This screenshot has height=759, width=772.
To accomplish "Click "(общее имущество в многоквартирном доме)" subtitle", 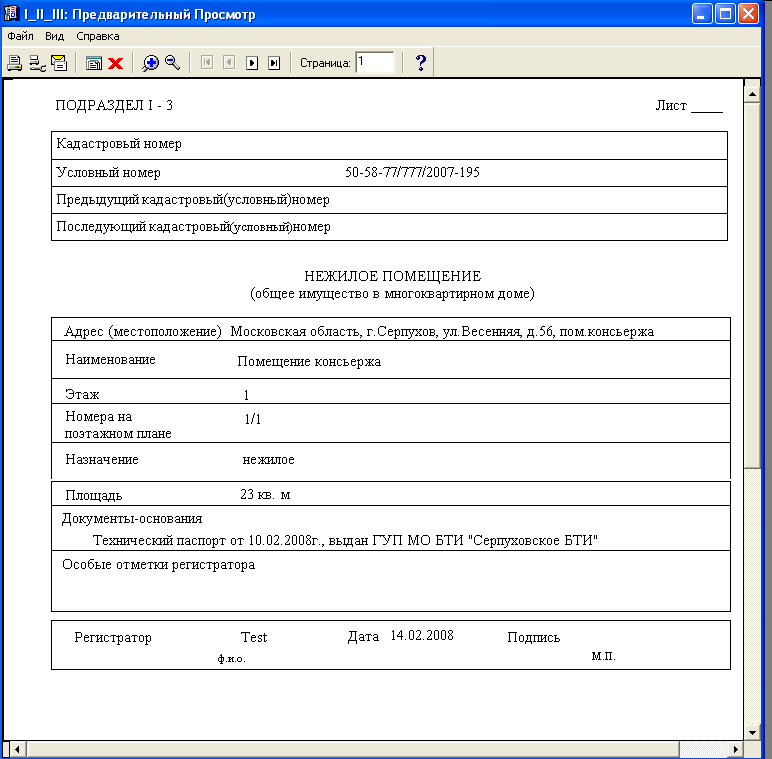I will click(392, 294).
